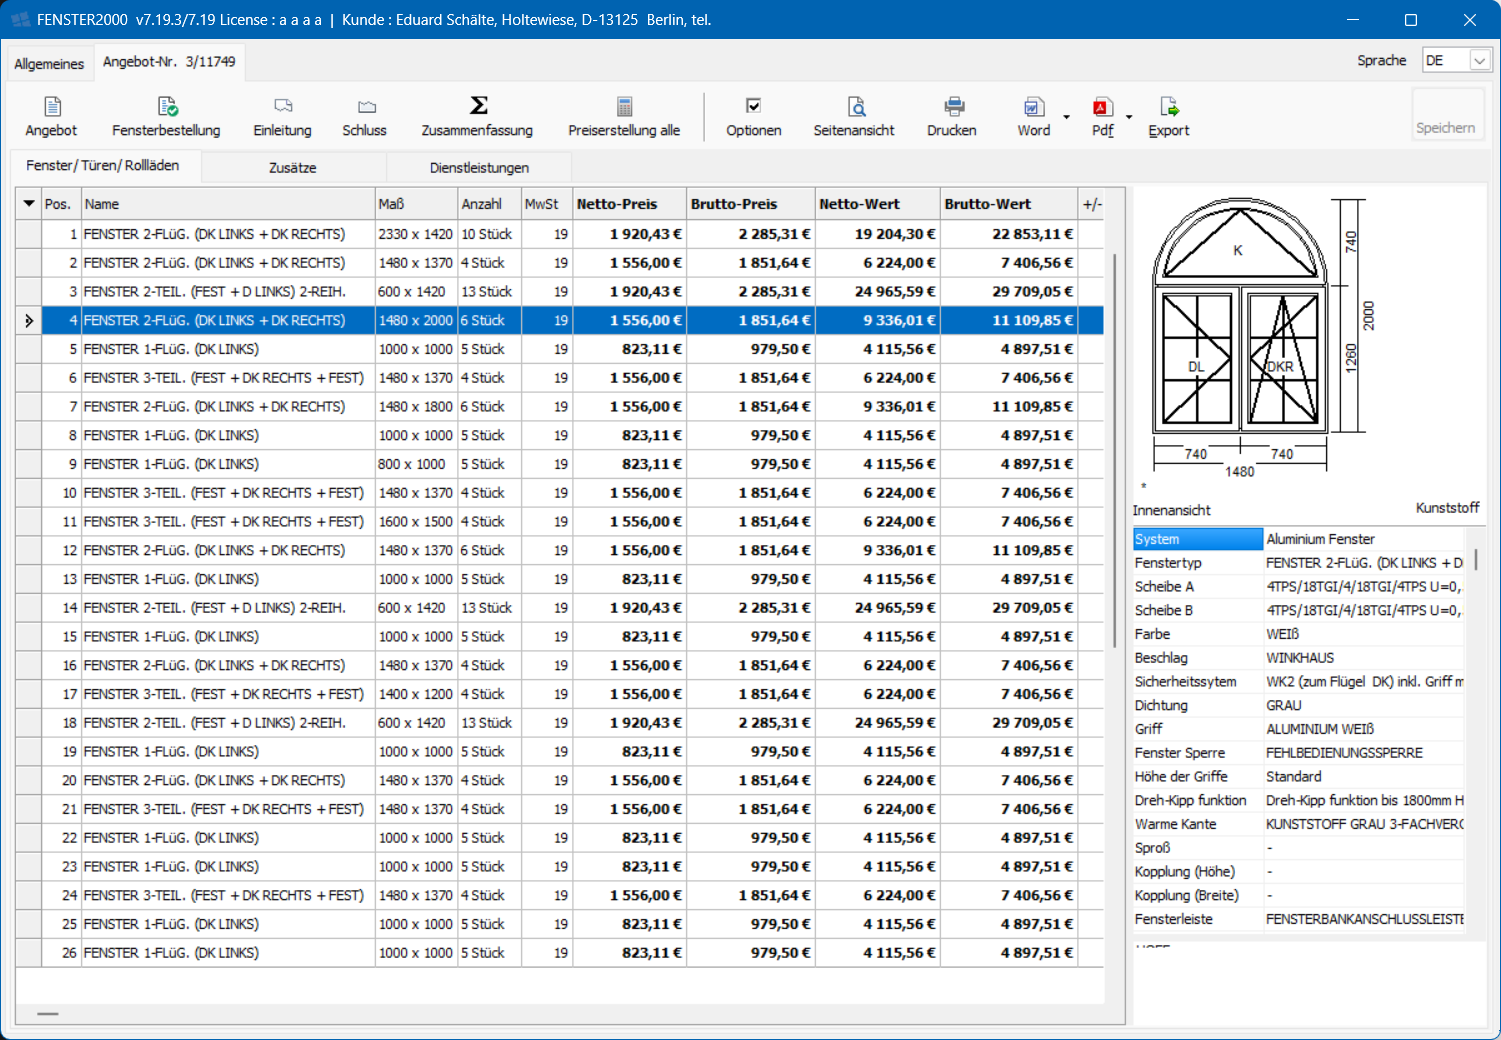Select position 7 FENSTER 2-FLÜG. row
Viewport: 1501px width, 1040px height.
[214, 407]
